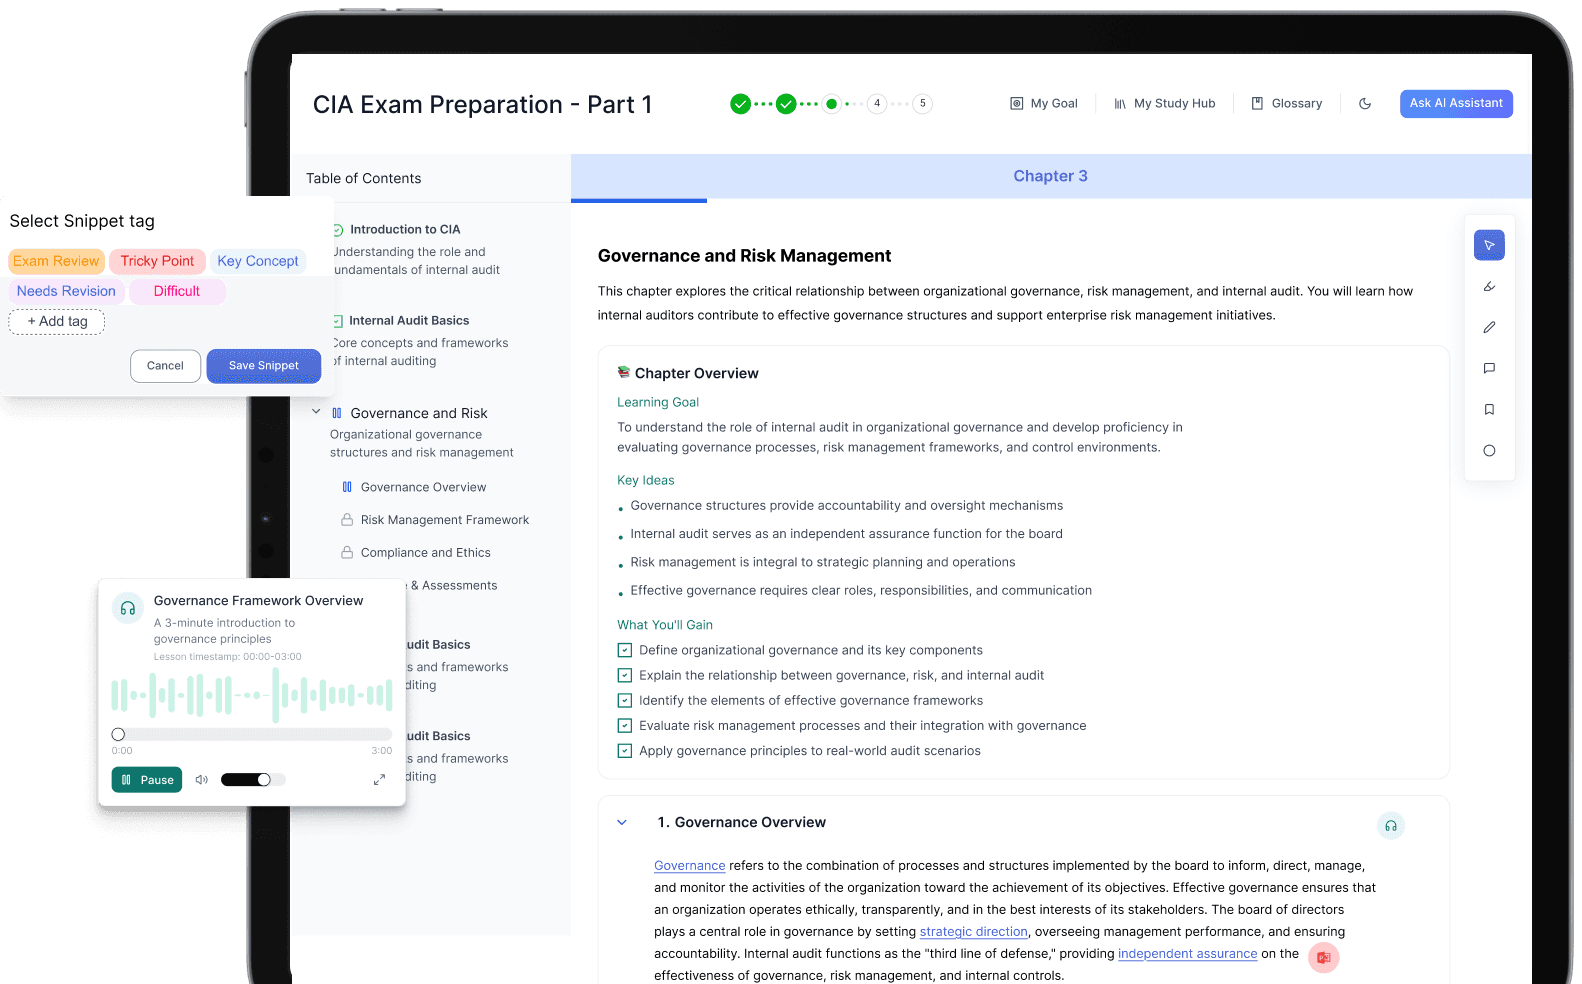Click headphones icon in audio player card

pos(128,608)
